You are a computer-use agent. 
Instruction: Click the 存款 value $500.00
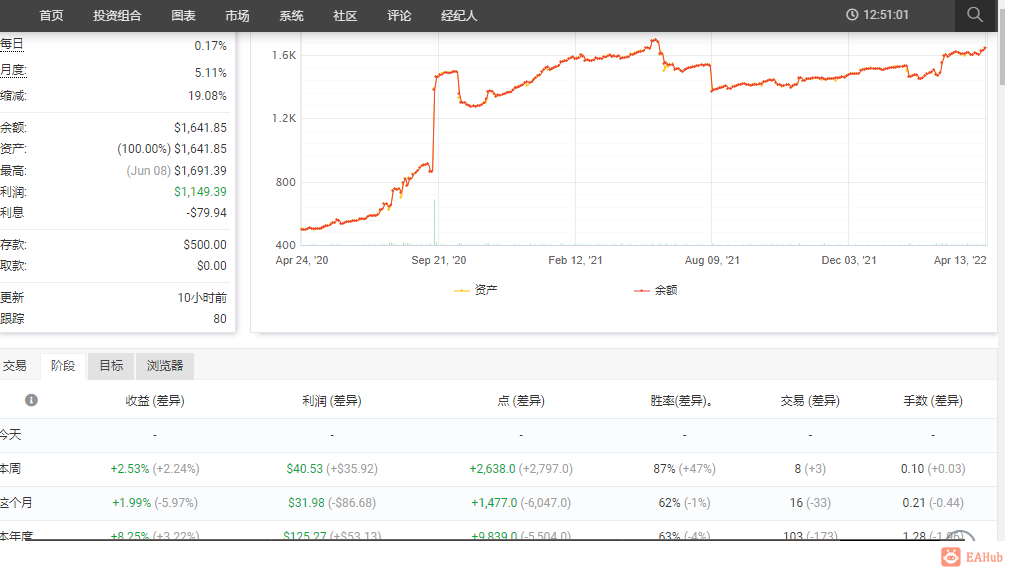(x=205, y=245)
